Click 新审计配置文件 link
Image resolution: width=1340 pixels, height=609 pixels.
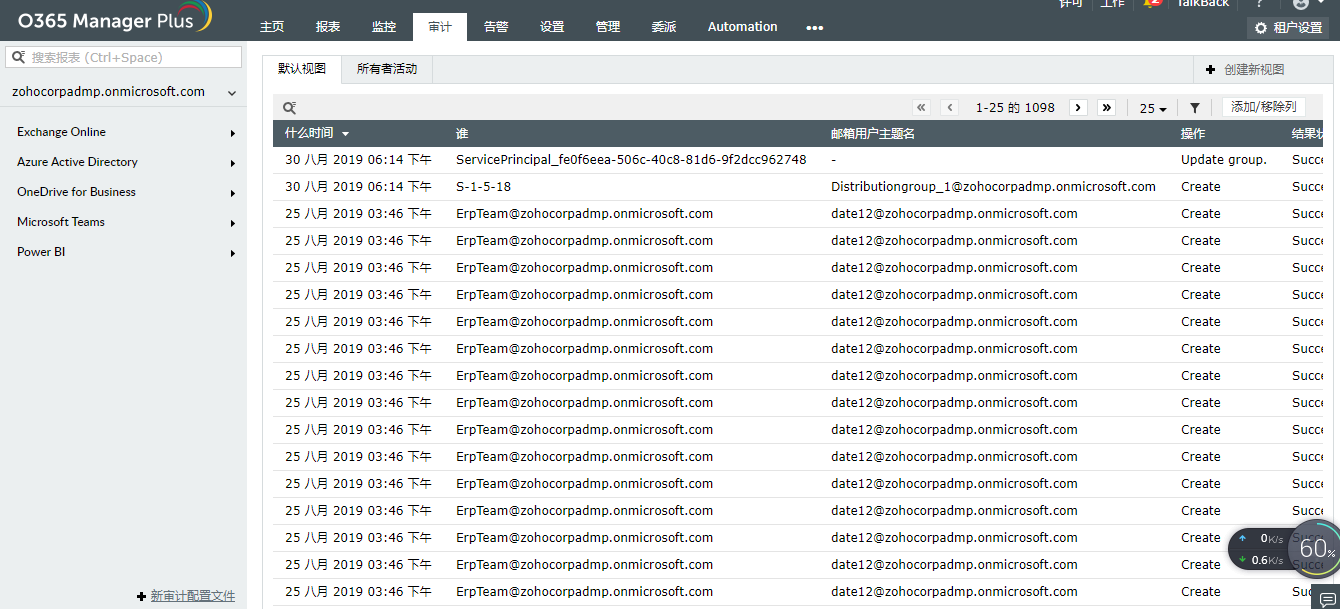point(193,596)
